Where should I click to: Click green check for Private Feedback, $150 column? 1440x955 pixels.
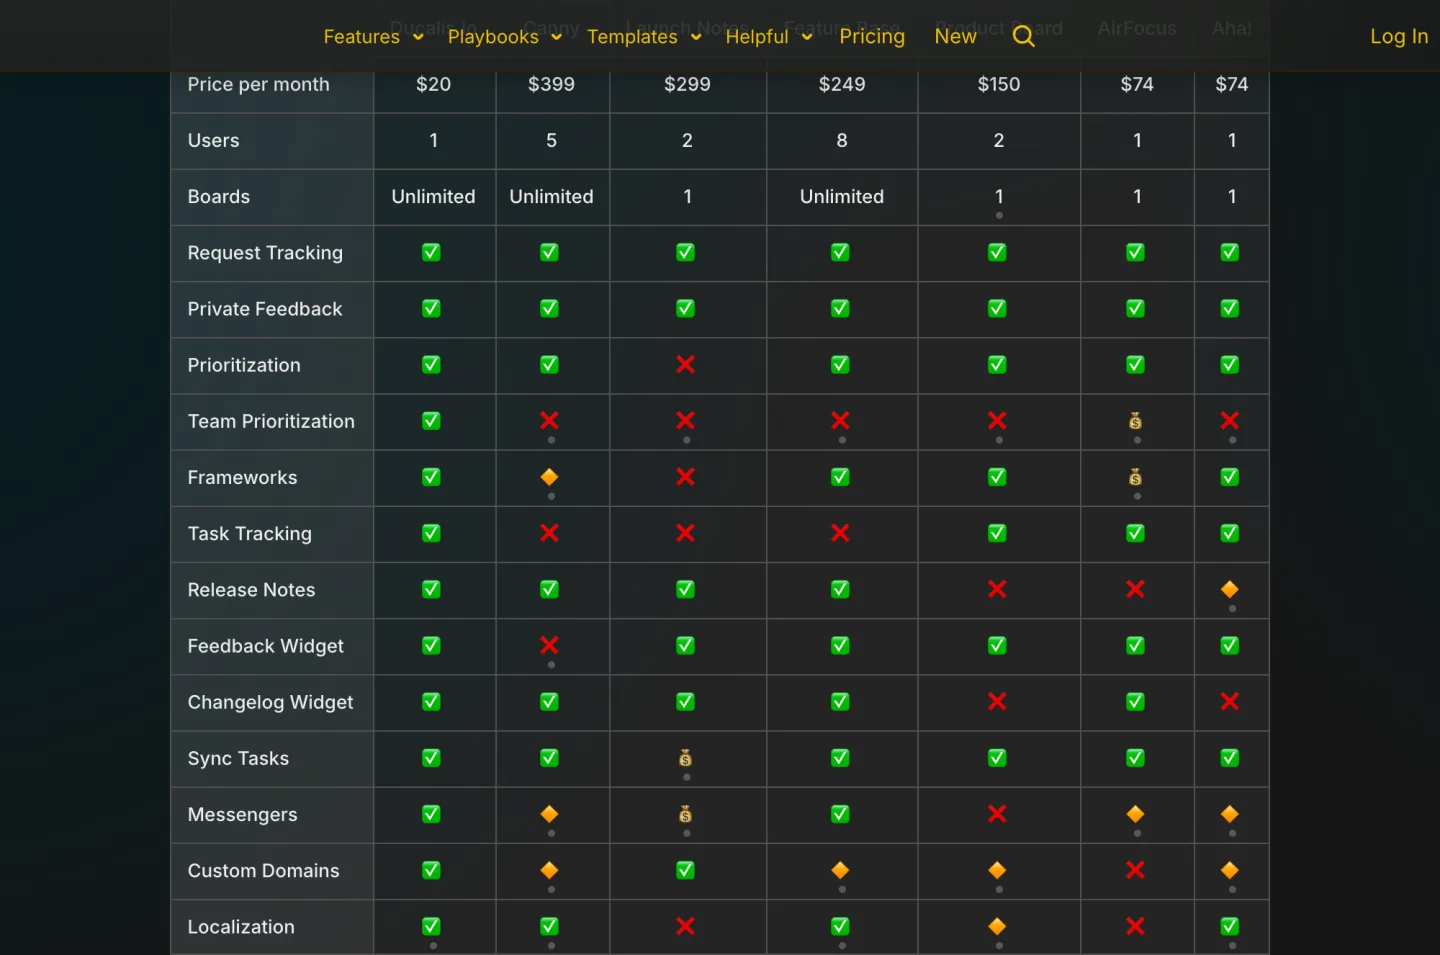997,309
